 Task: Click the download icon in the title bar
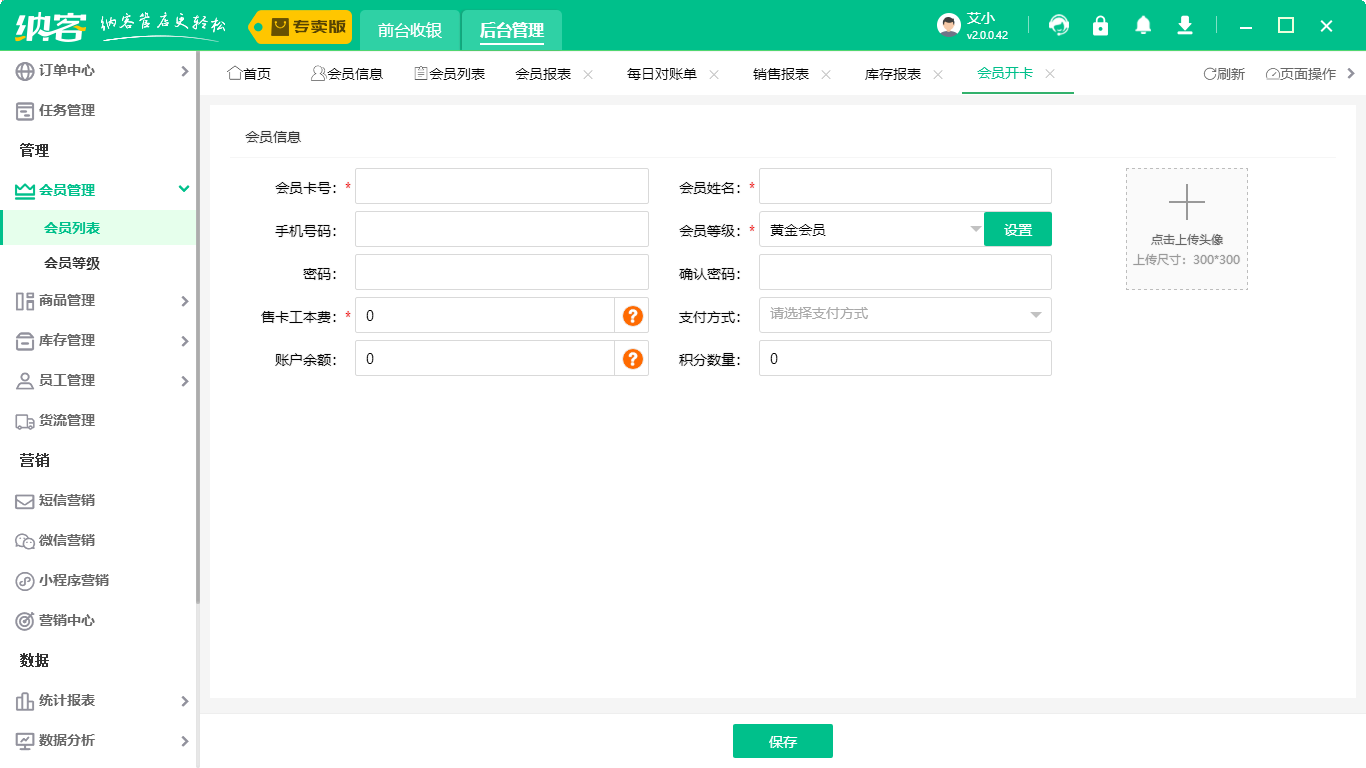pos(1184,25)
